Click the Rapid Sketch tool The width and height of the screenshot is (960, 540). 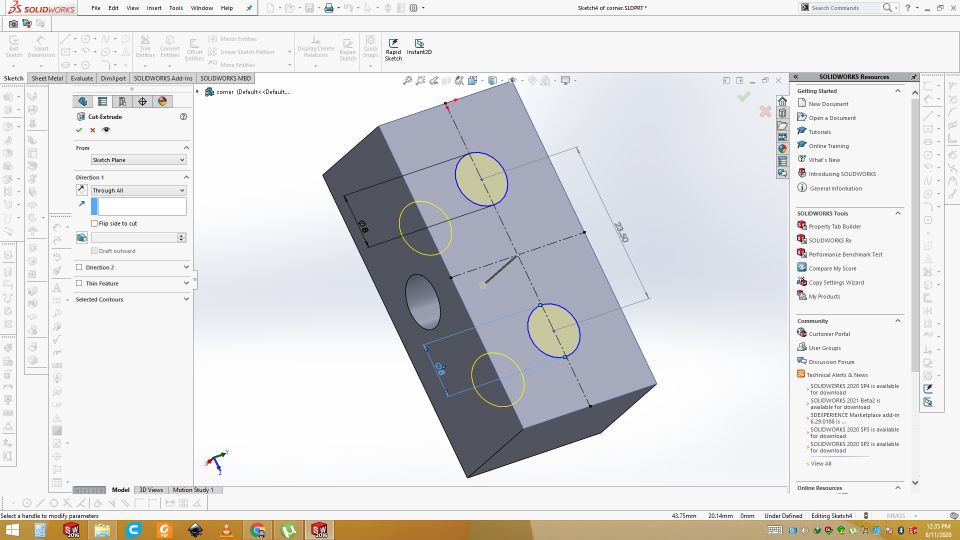pos(393,49)
